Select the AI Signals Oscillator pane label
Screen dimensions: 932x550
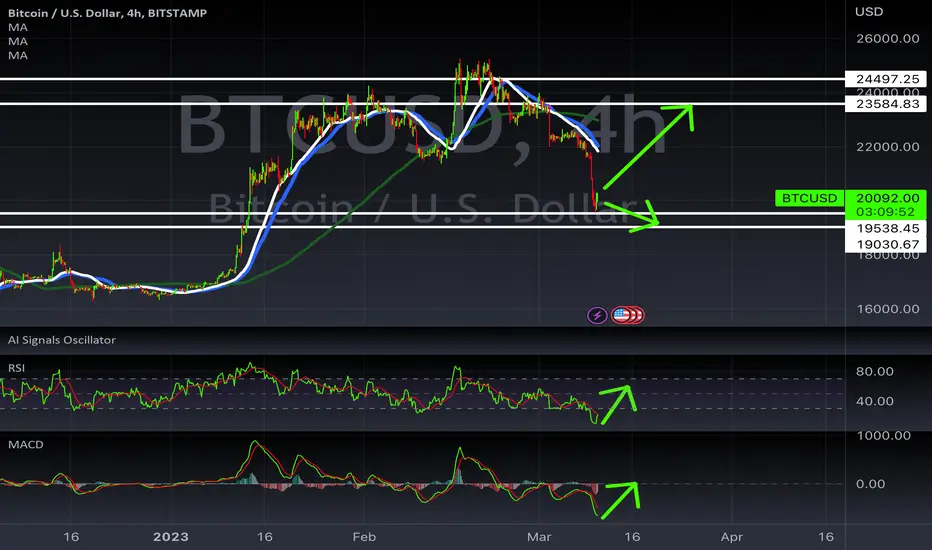coord(62,340)
